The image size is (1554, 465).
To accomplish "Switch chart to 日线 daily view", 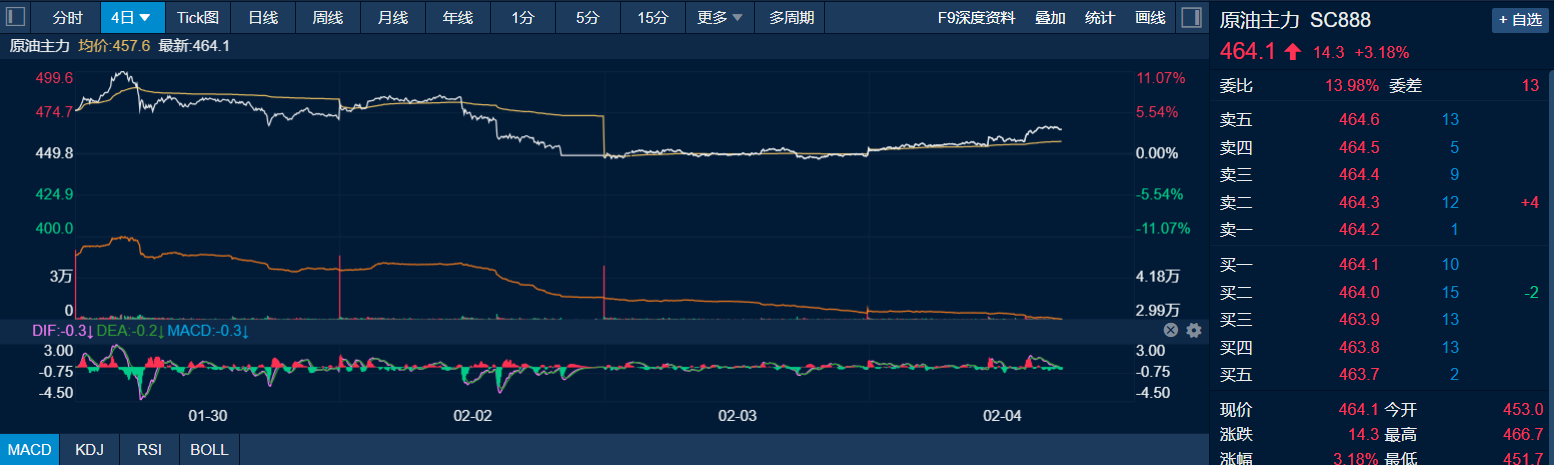I will click(263, 18).
